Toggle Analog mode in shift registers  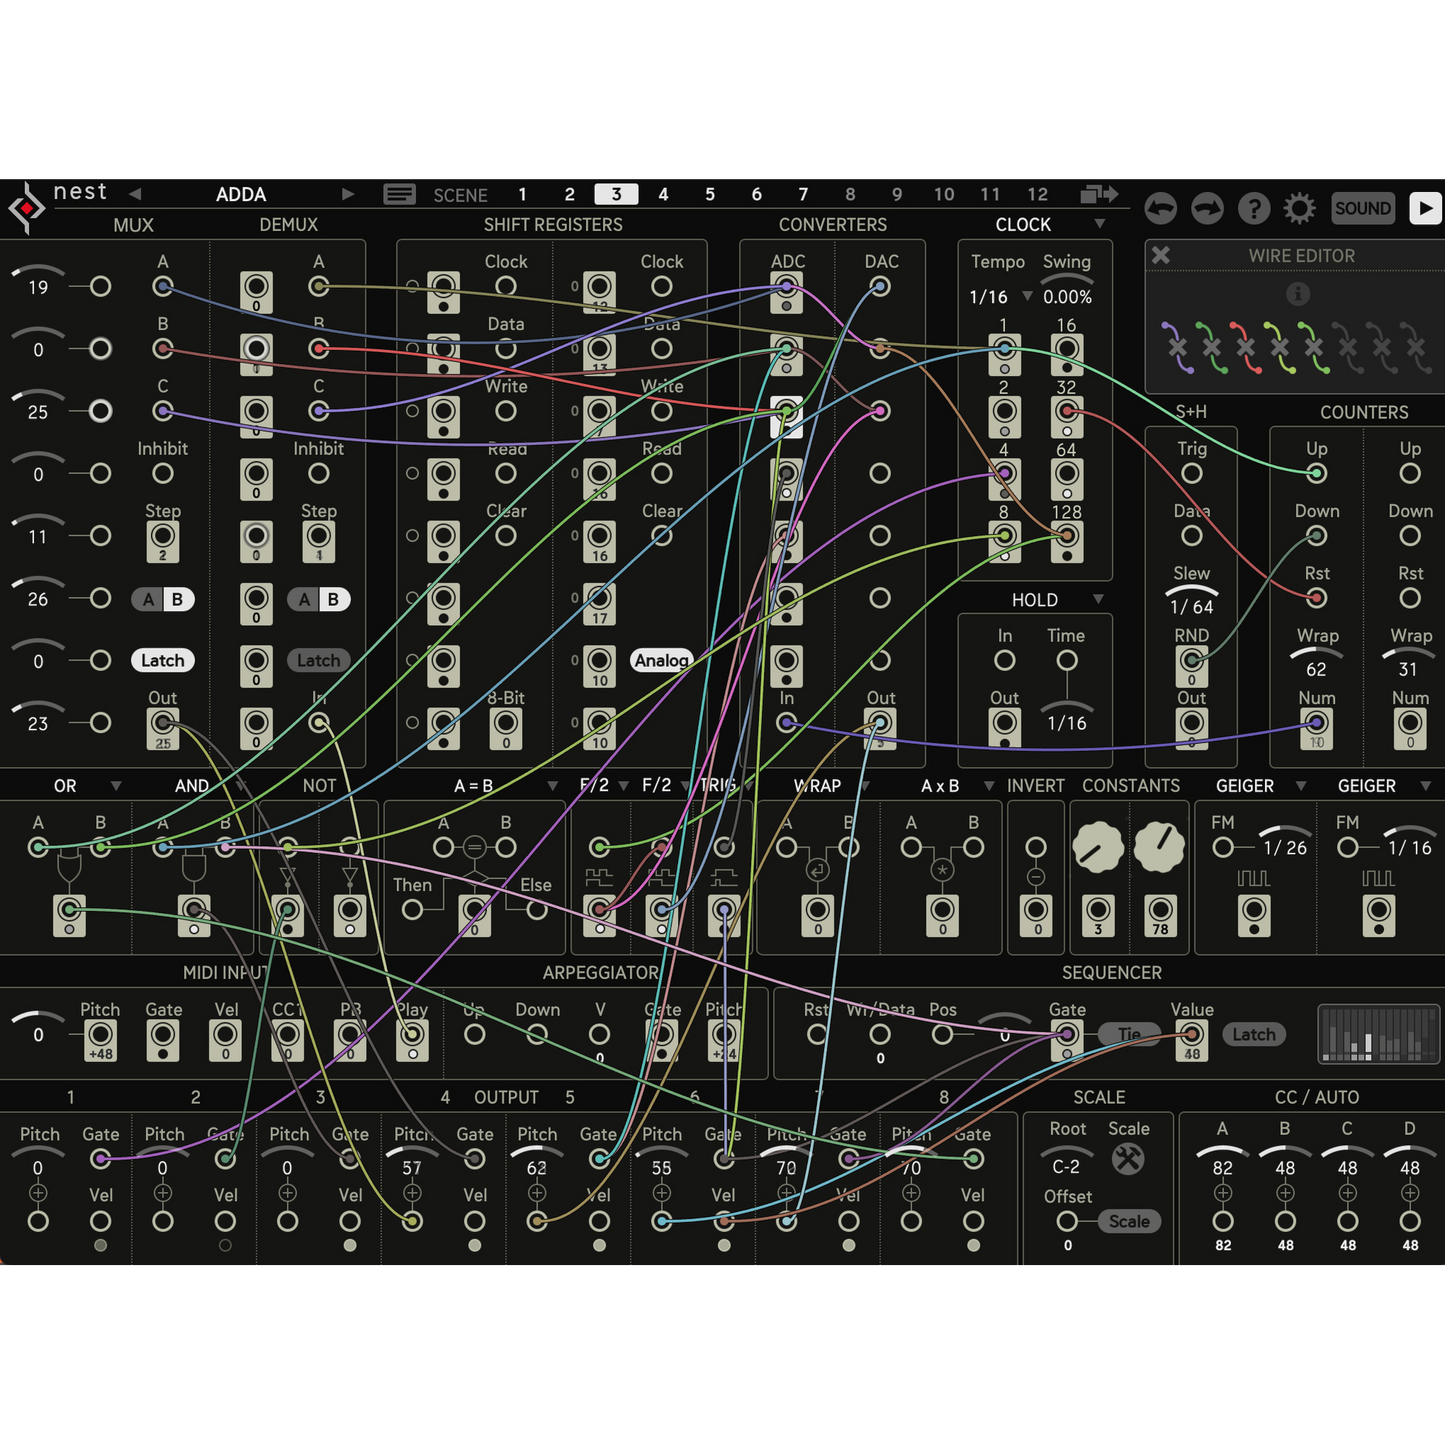661,660
